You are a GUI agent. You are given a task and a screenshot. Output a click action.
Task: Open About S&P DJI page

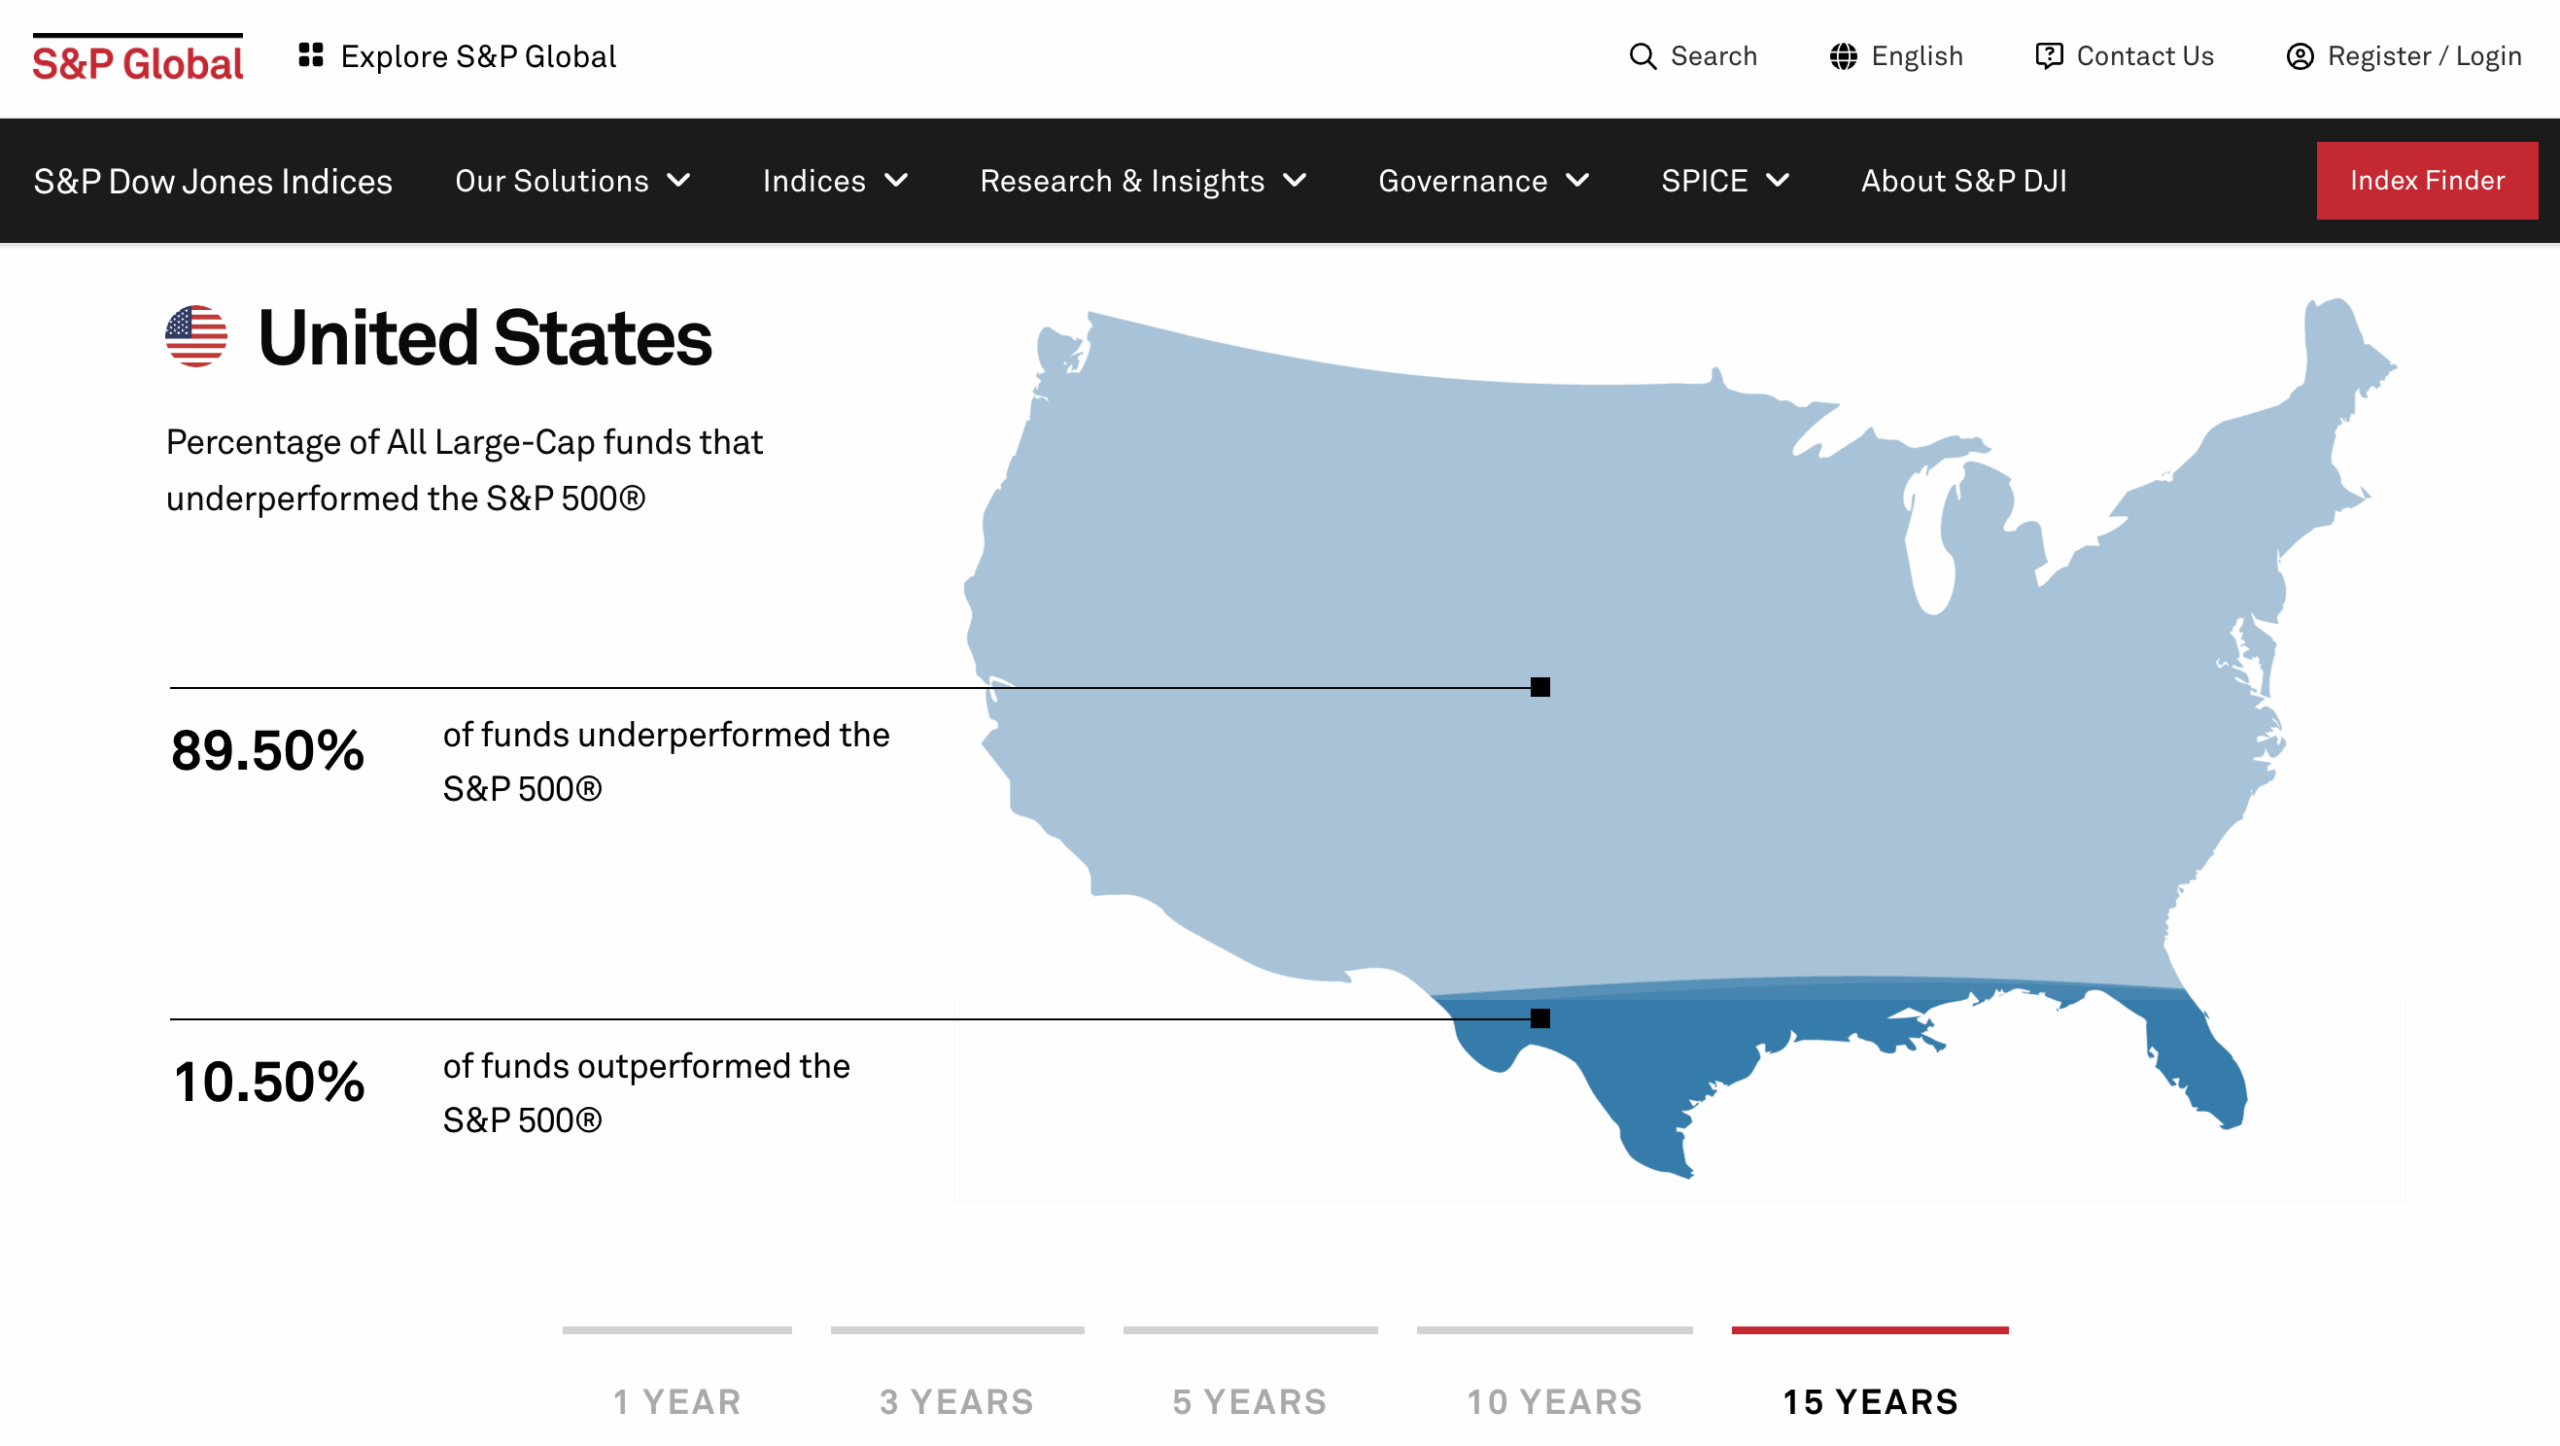pos(1964,181)
